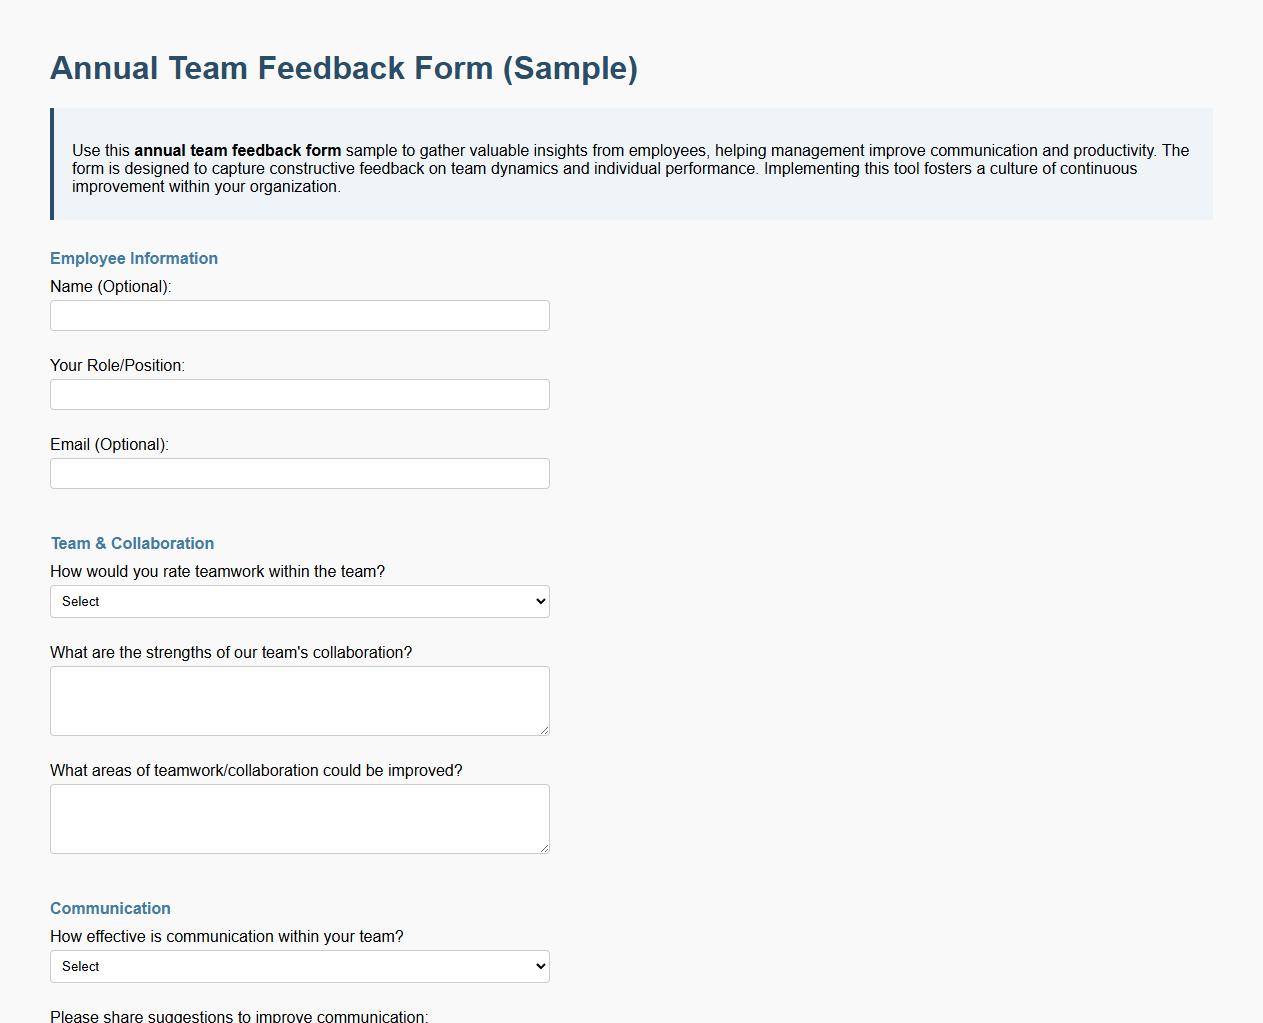Screen dimensions: 1263x1023
Task: Open the Select menu under teamwork rating question
Action: (x=299, y=601)
